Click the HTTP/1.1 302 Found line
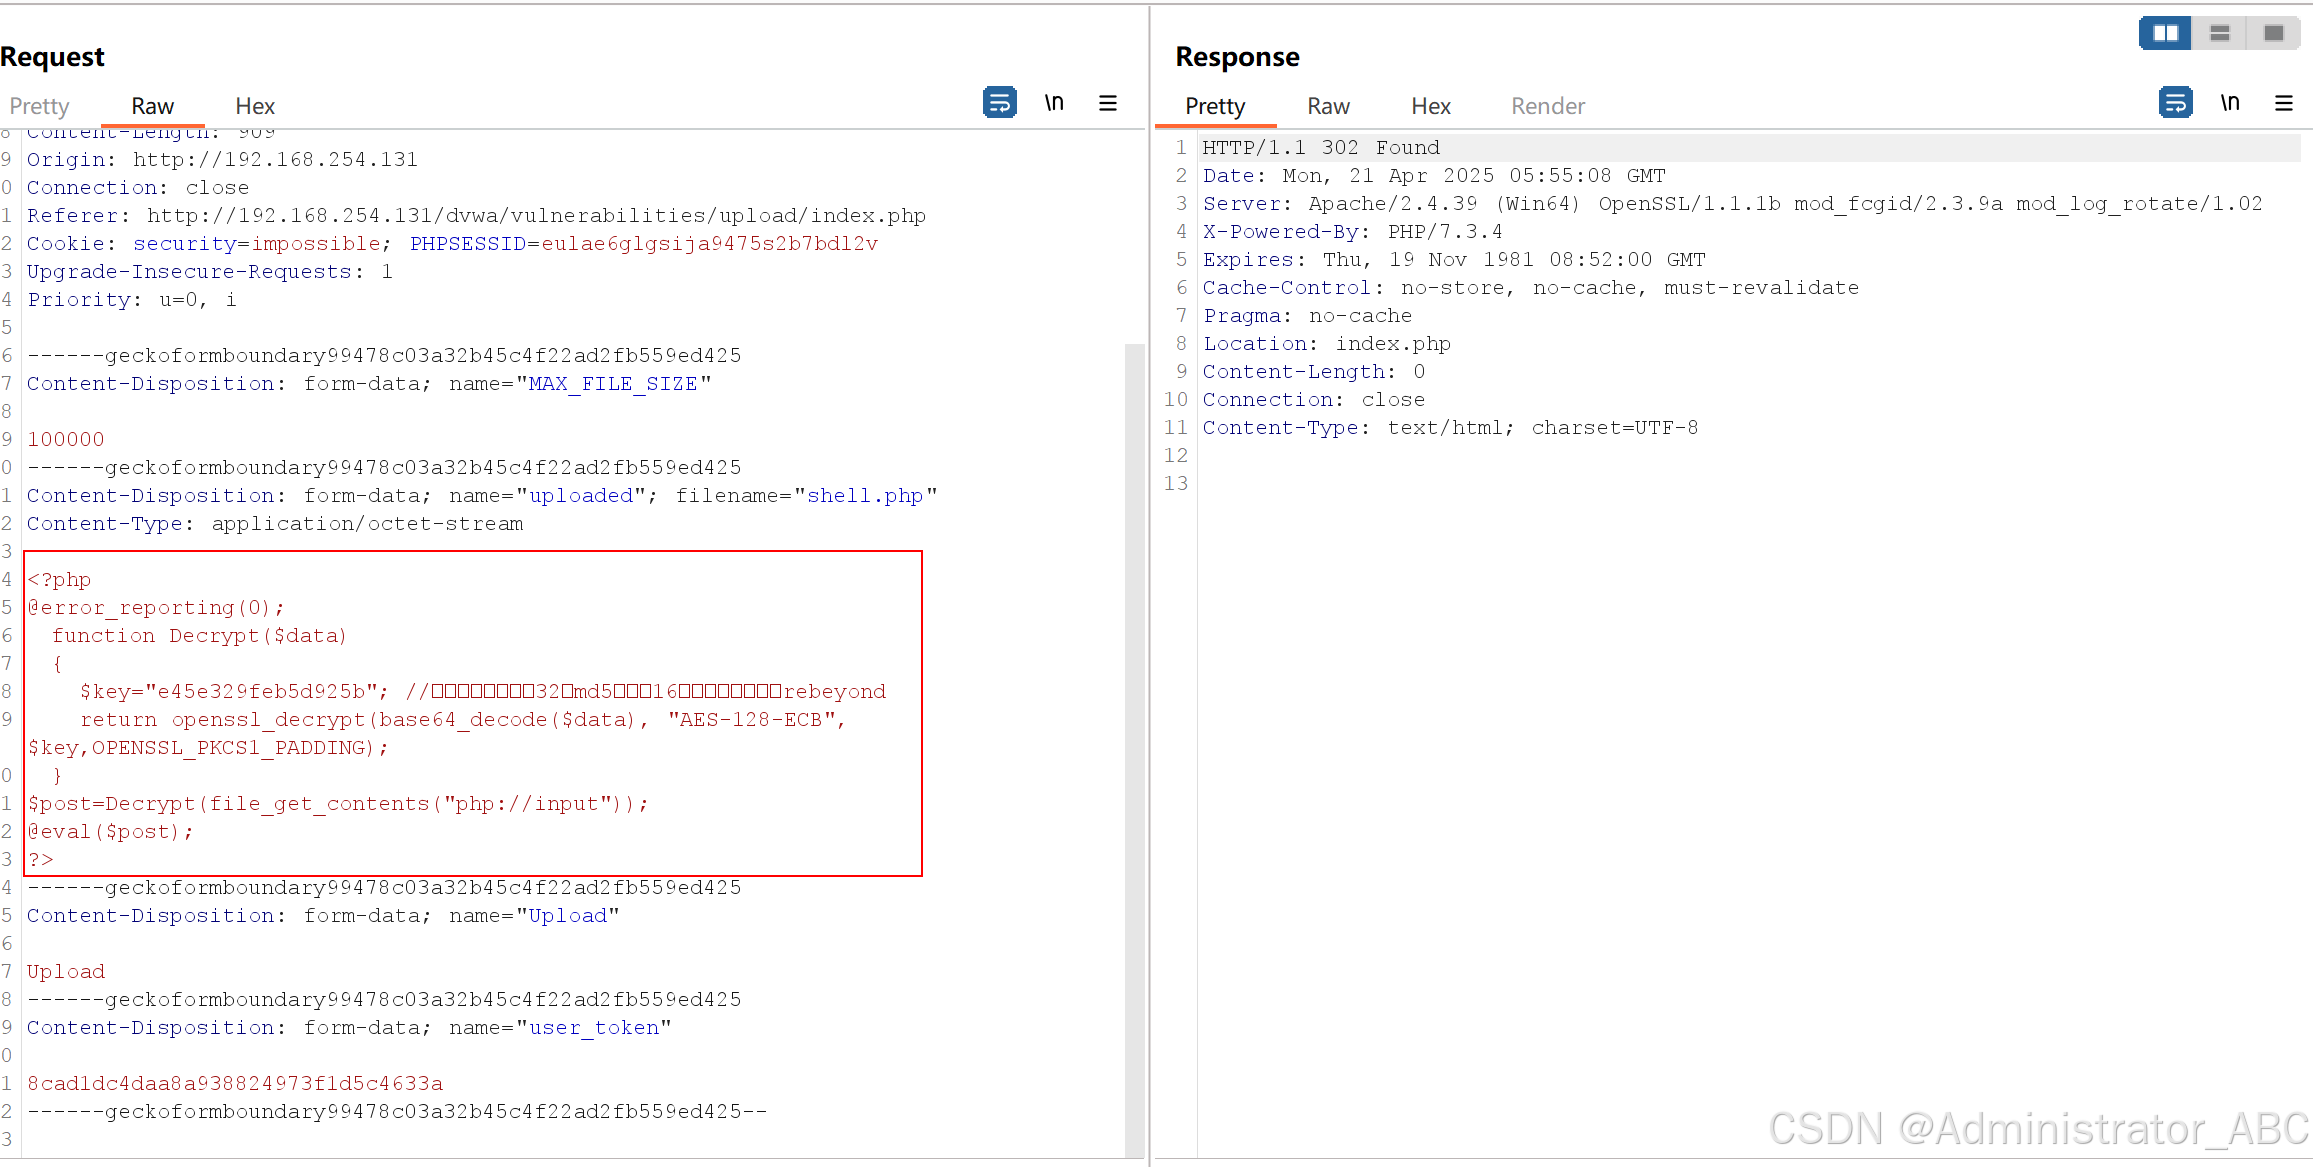2313x1167 pixels. coord(1320,148)
